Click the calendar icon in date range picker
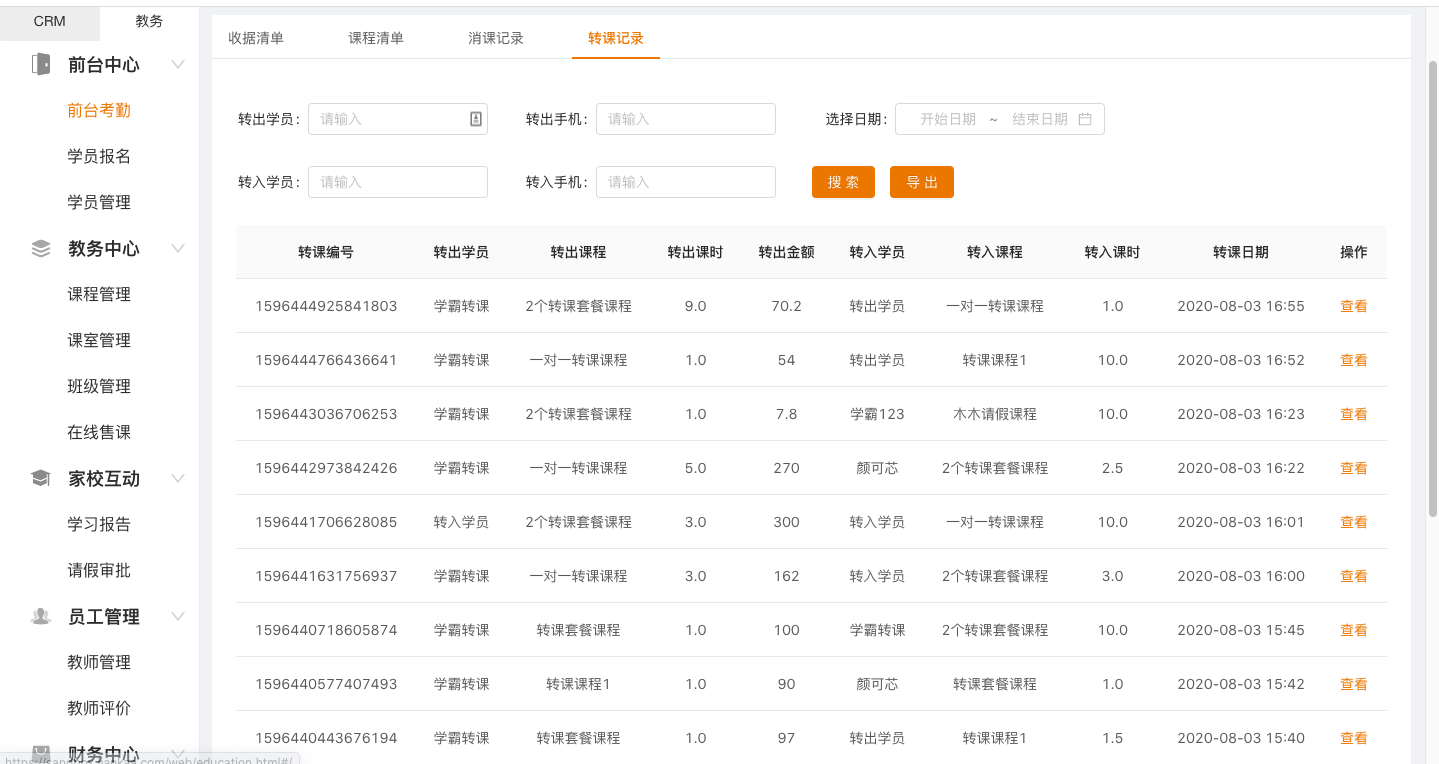The image size is (1439, 764). click(1085, 119)
